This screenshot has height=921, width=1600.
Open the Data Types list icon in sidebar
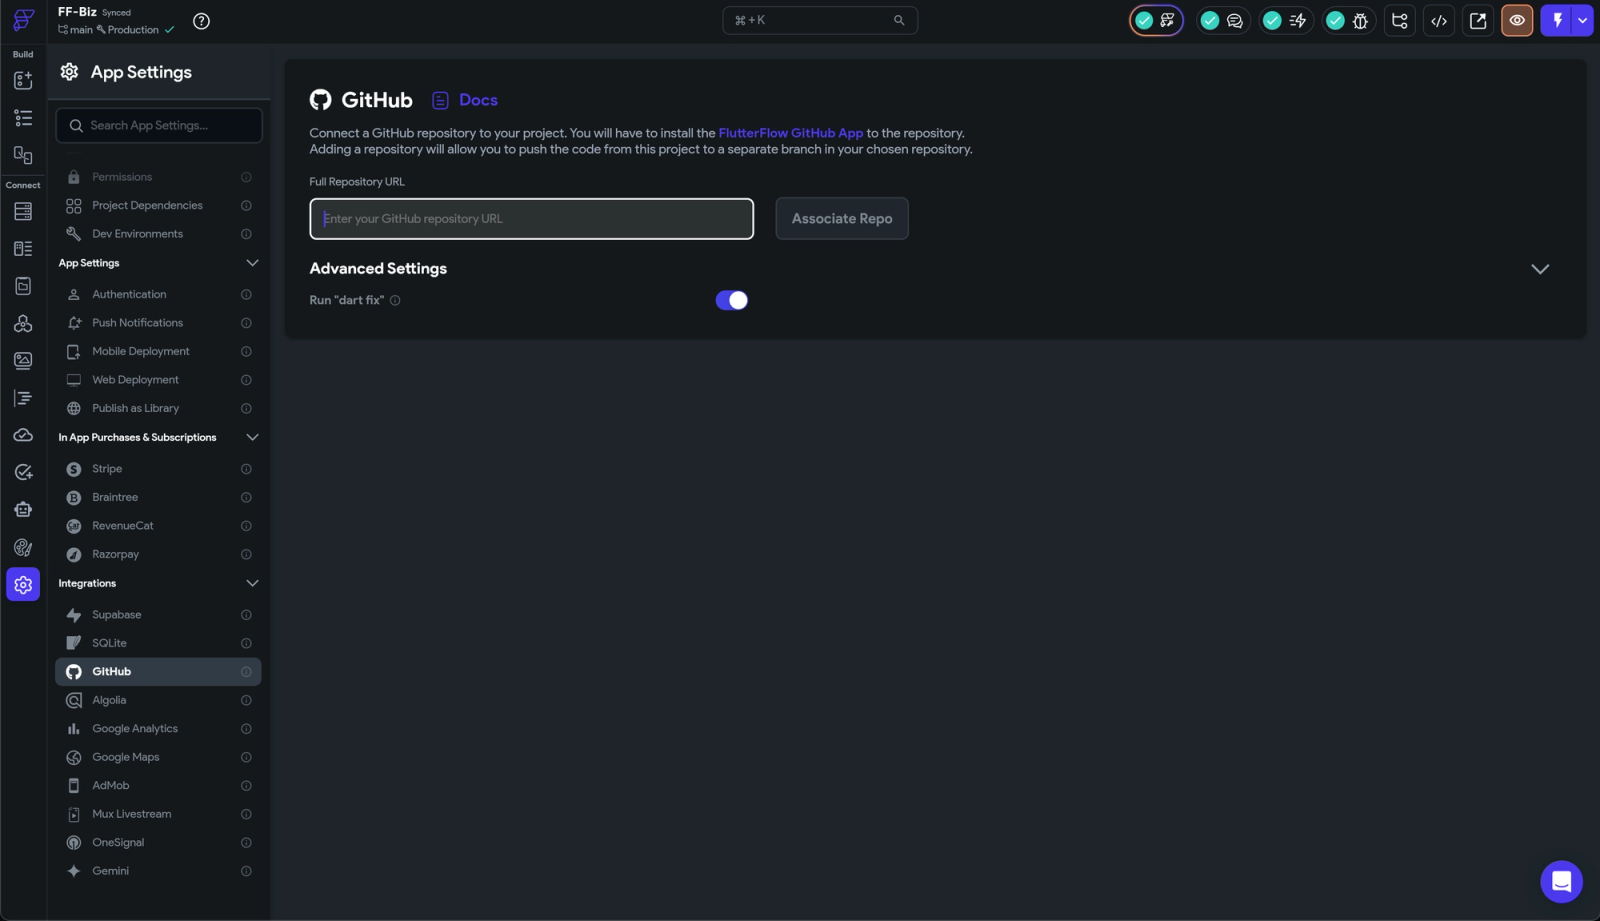23,248
